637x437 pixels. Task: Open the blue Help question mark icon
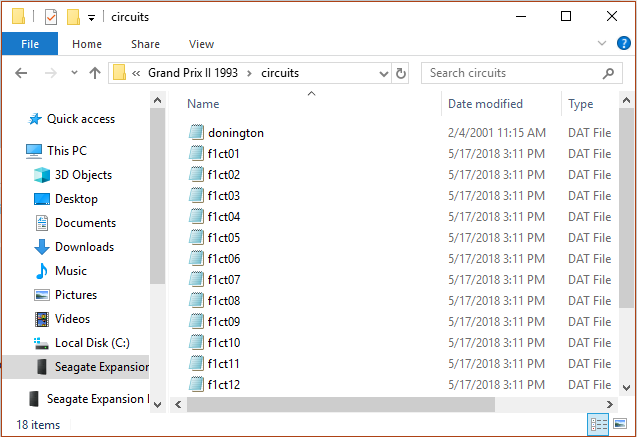click(624, 44)
